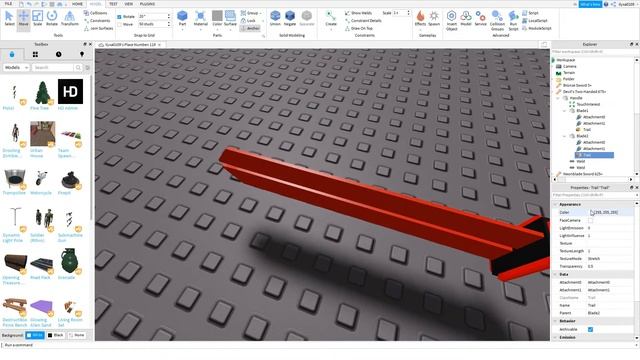The height and width of the screenshot is (360, 640).
Task: Switch to the PLUGINS ribbon tab
Action: pyautogui.click(x=147, y=4)
